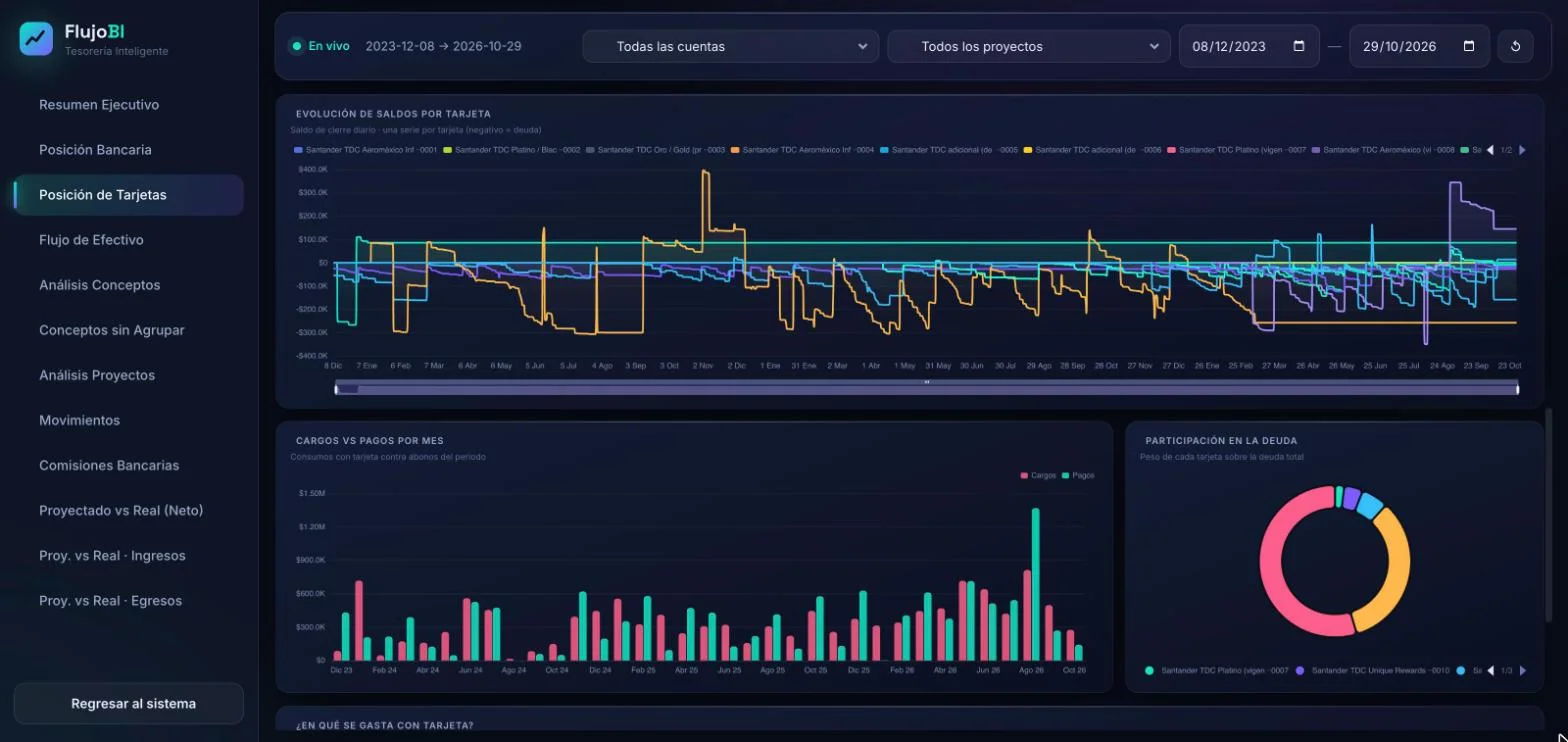Toggle Santander TDC Aeroméxico Inf -0001 series
Viewport: 1568px width, 742px height.
point(366,150)
